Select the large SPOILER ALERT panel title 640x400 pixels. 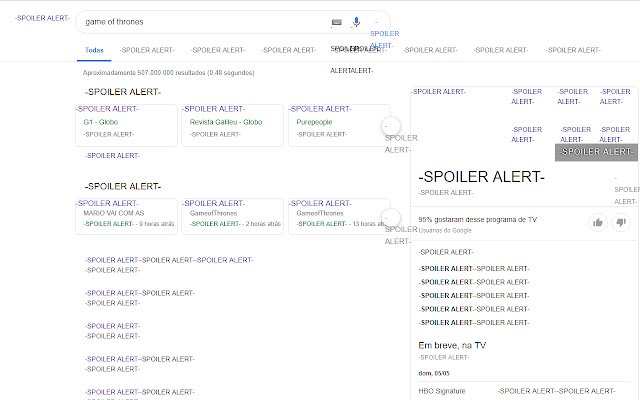(482, 177)
